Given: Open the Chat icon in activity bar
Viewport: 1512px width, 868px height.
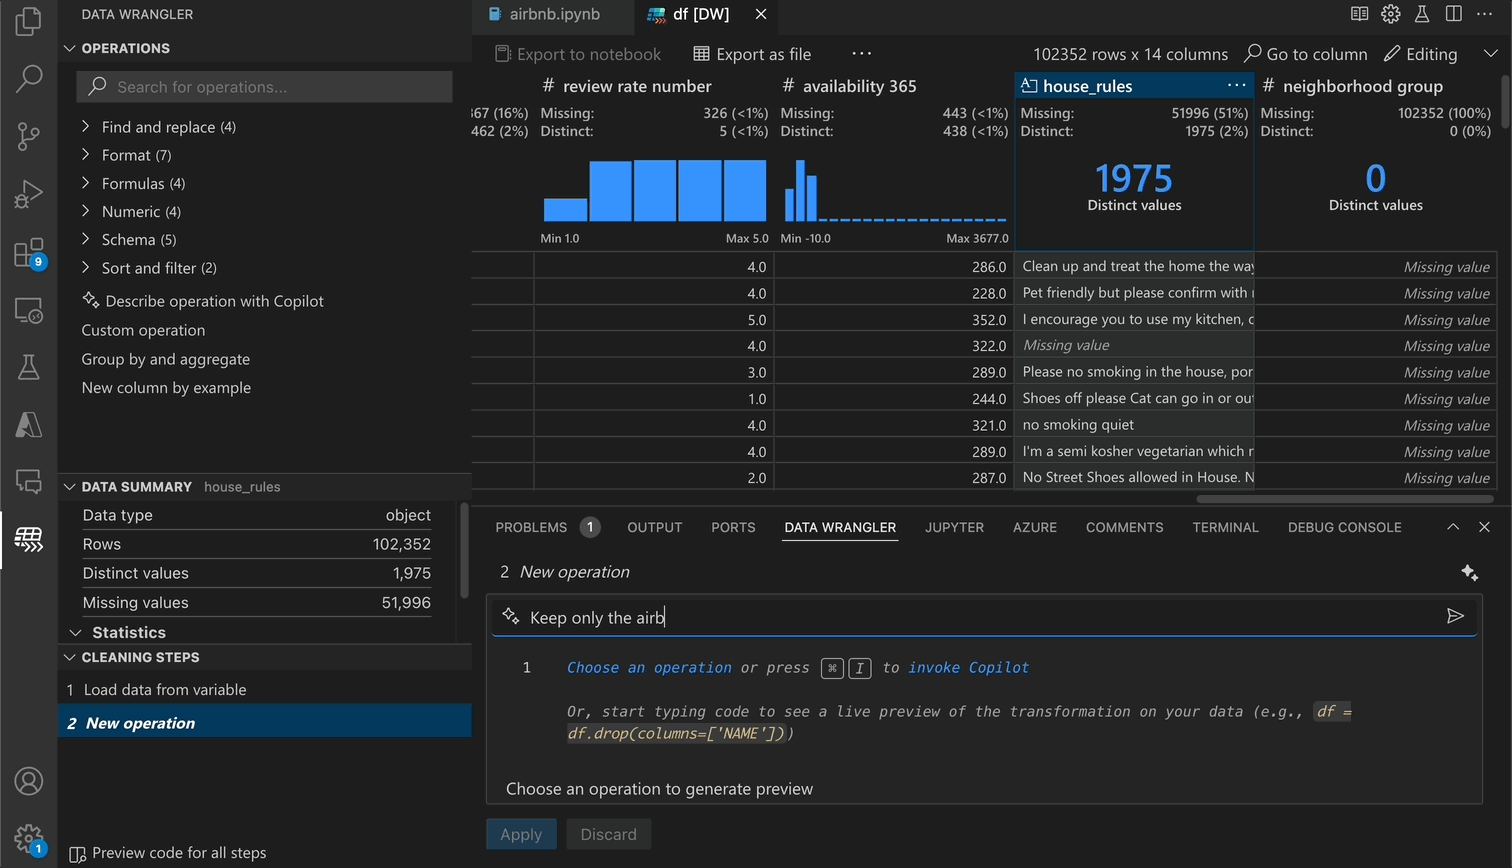Looking at the screenshot, I should click(x=29, y=482).
